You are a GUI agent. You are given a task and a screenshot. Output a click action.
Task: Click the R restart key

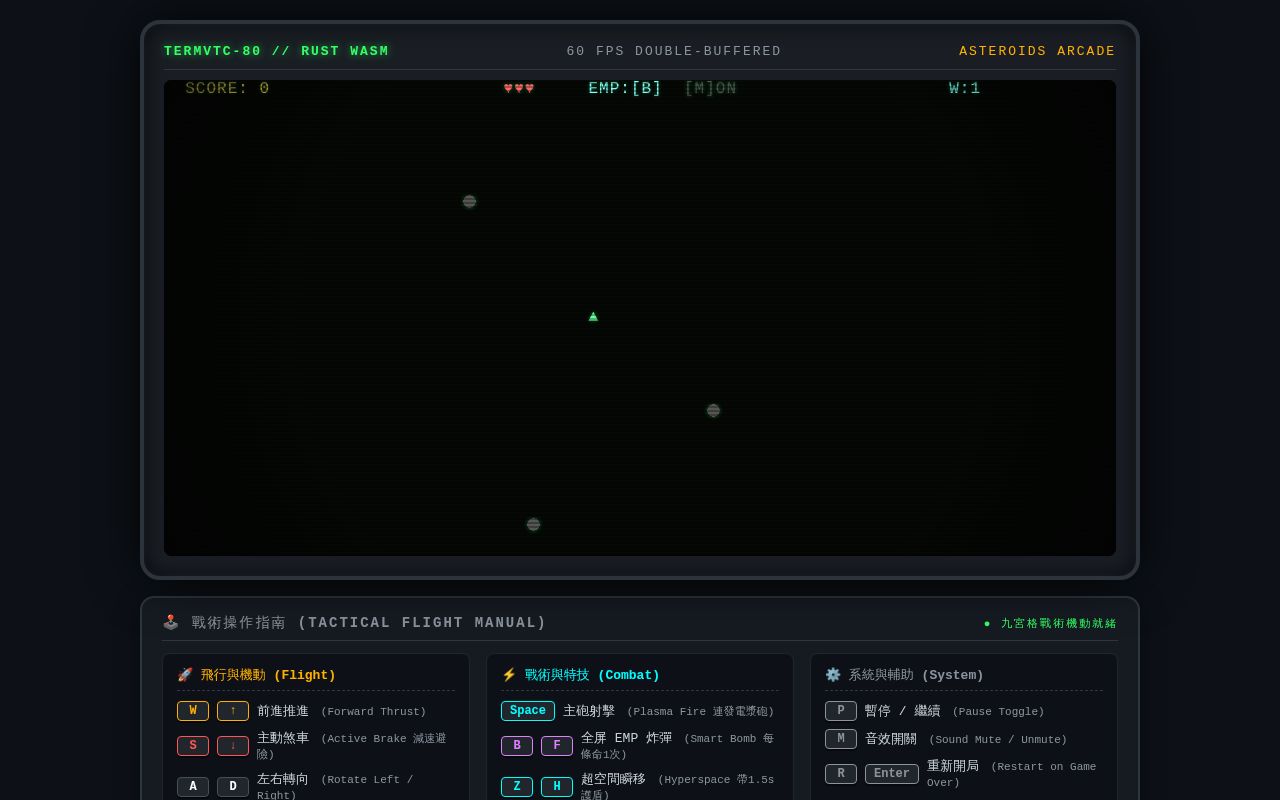pyautogui.click(x=841, y=774)
